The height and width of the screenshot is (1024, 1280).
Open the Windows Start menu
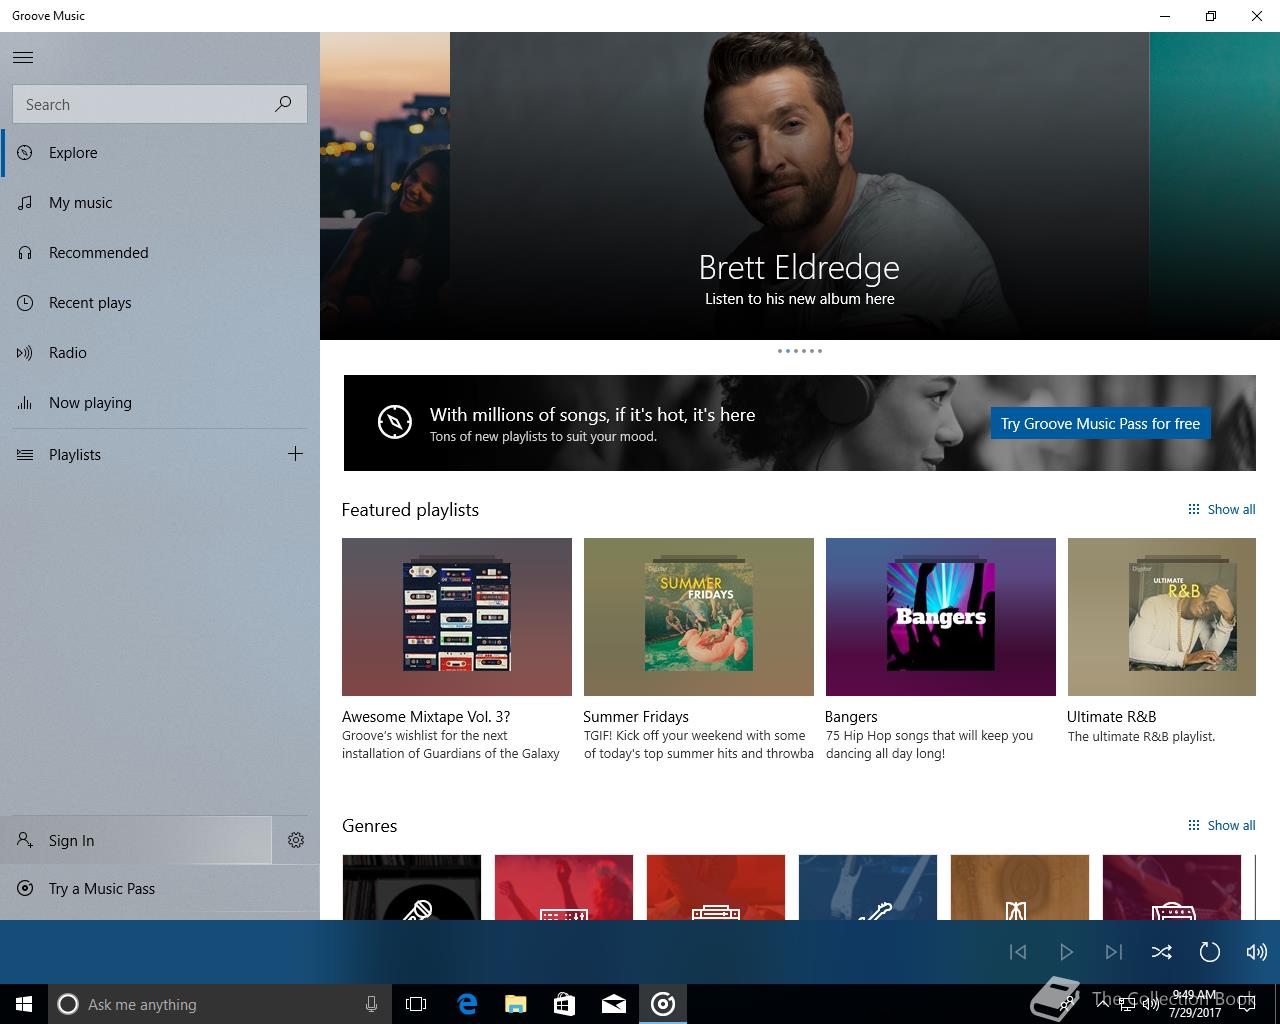tap(24, 1004)
